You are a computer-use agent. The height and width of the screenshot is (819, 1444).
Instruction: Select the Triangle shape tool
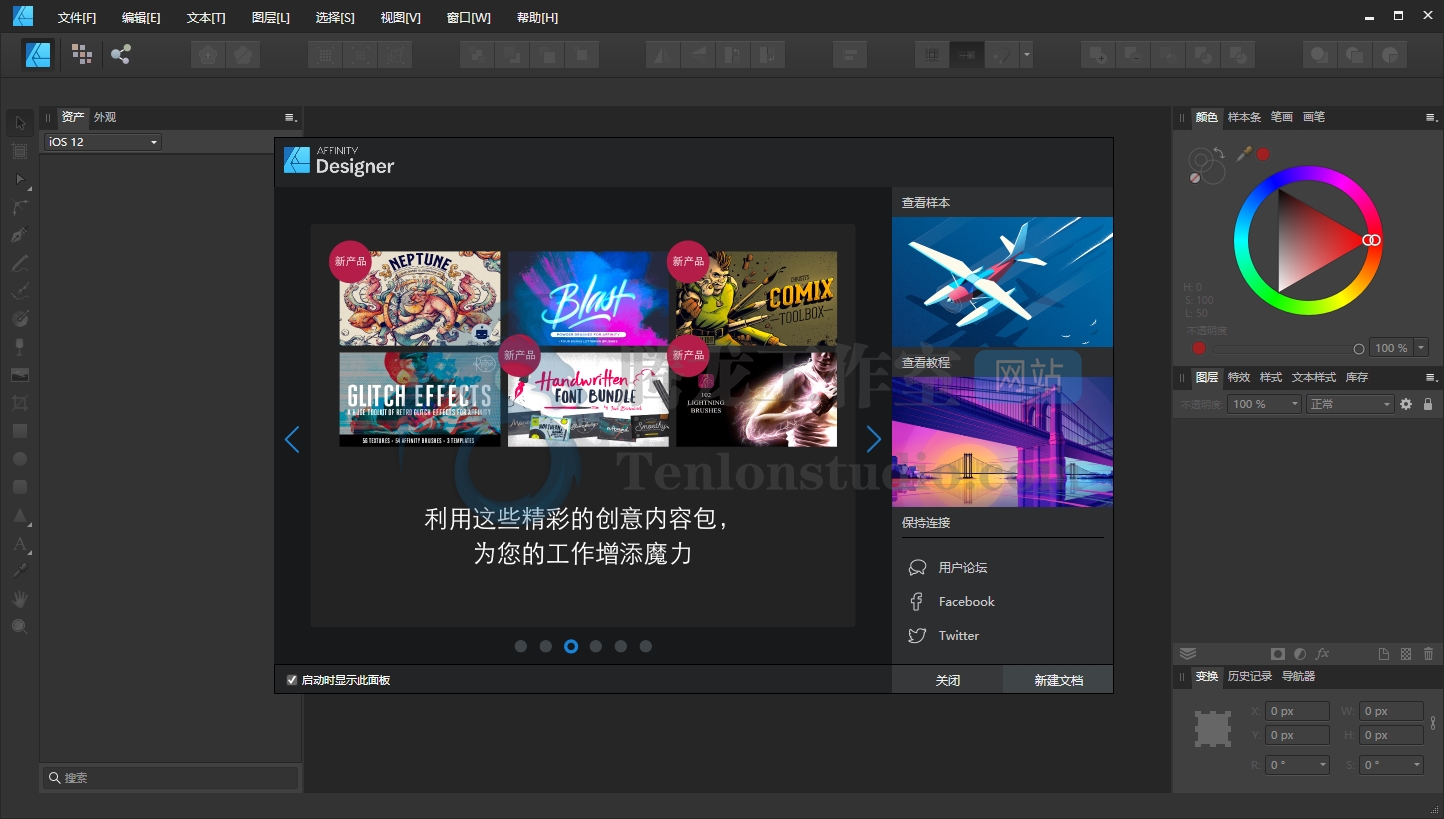coord(20,516)
